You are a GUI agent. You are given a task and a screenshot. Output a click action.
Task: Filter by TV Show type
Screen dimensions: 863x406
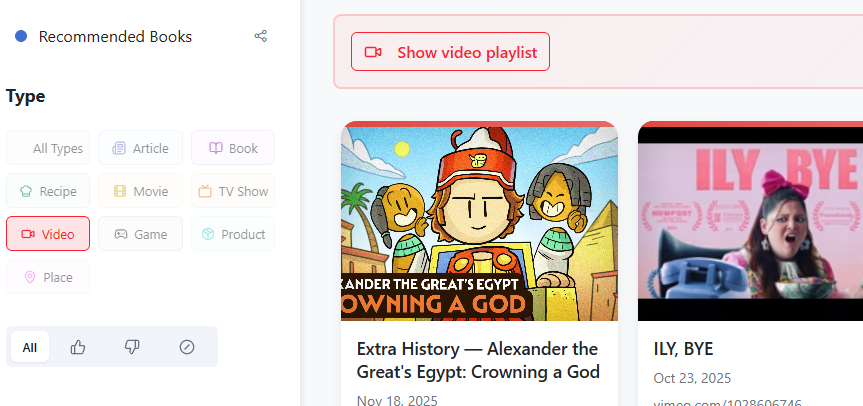click(232, 191)
